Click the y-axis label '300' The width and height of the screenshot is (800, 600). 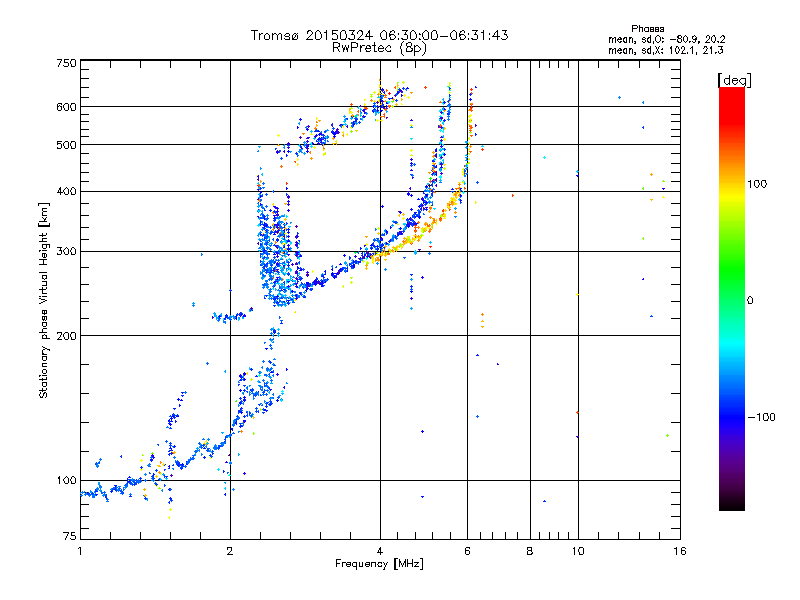66,251
